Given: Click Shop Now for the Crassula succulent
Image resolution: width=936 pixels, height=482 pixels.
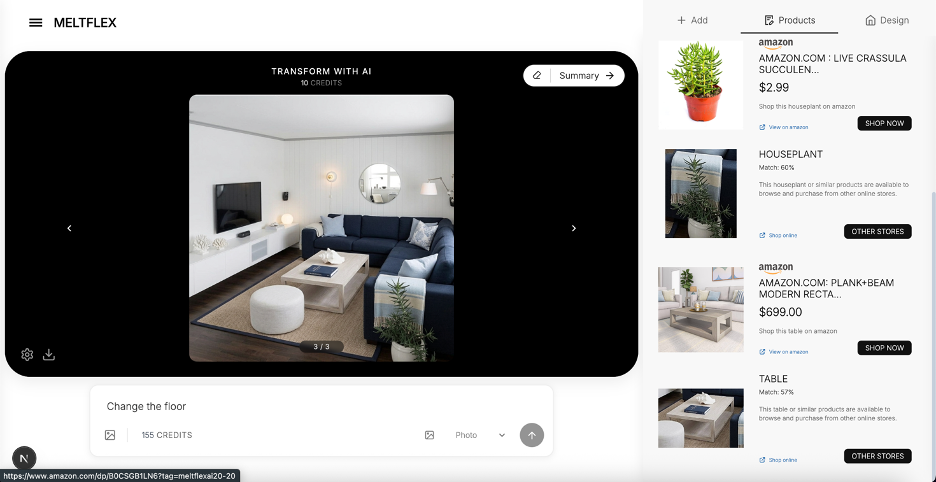Looking at the screenshot, I should (x=884, y=123).
